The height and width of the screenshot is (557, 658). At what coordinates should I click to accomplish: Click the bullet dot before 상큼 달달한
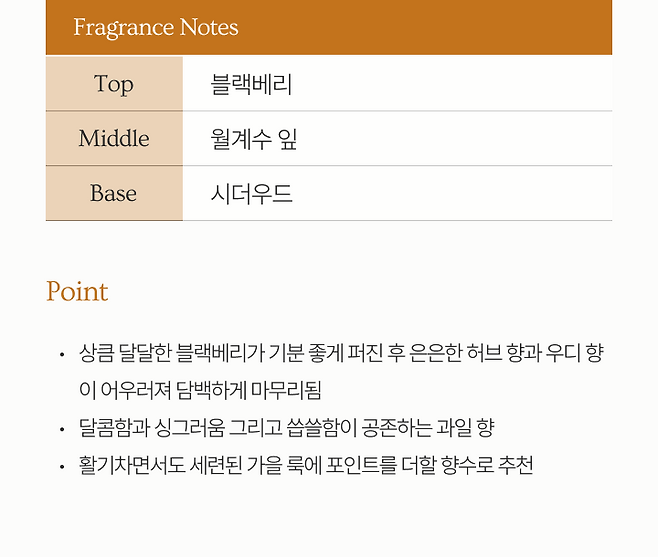[x=62, y=354]
